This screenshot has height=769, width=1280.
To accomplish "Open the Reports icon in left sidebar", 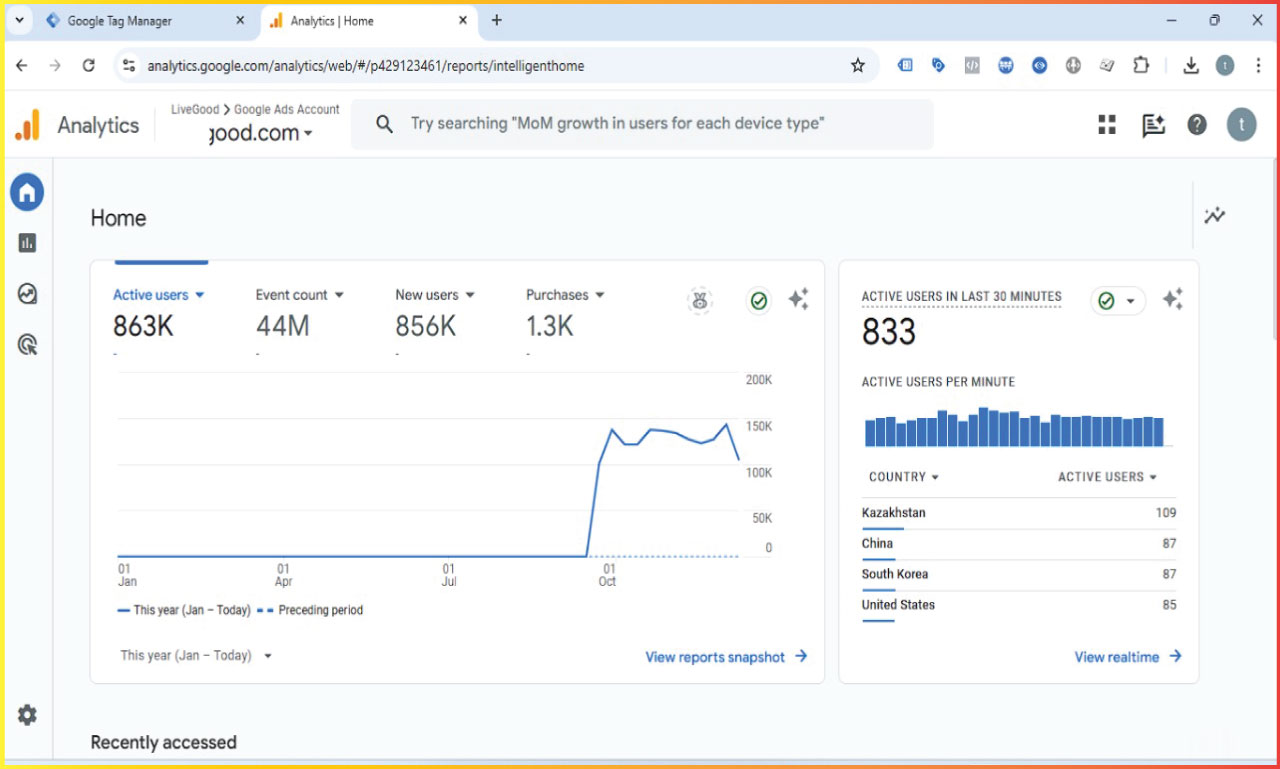I will pyautogui.click(x=27, y=242).
